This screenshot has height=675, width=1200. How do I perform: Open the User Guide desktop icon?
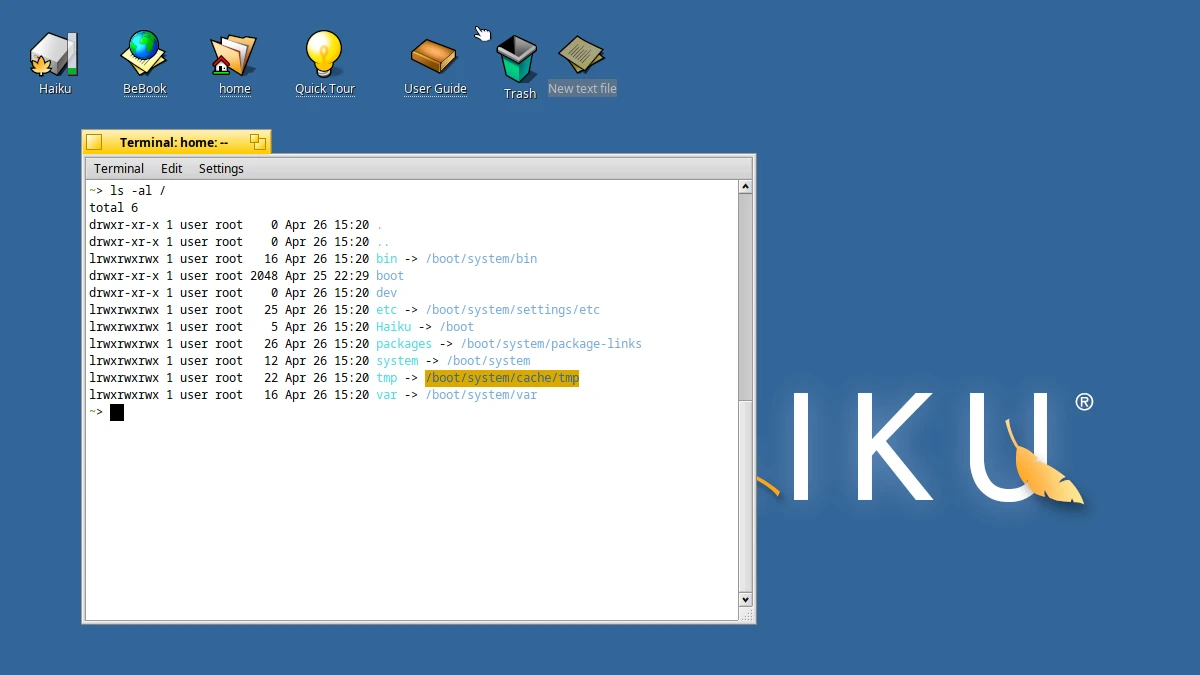coord(435,55)
